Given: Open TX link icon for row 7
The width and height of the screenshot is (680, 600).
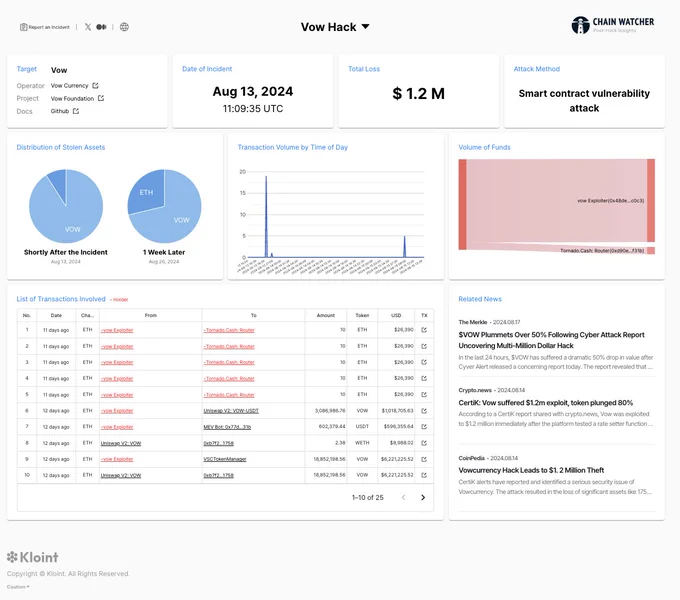Looking at the screenshot, I should (x=424, y=427).
